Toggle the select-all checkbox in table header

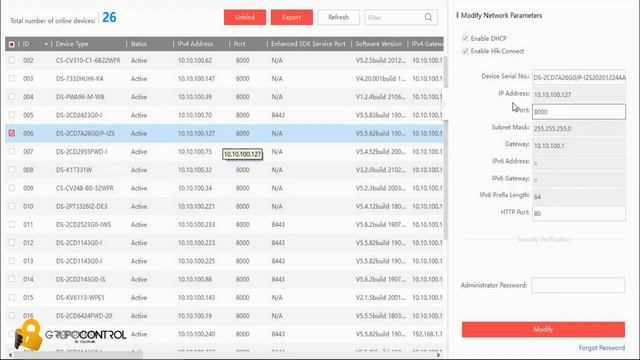pos(12,44)
